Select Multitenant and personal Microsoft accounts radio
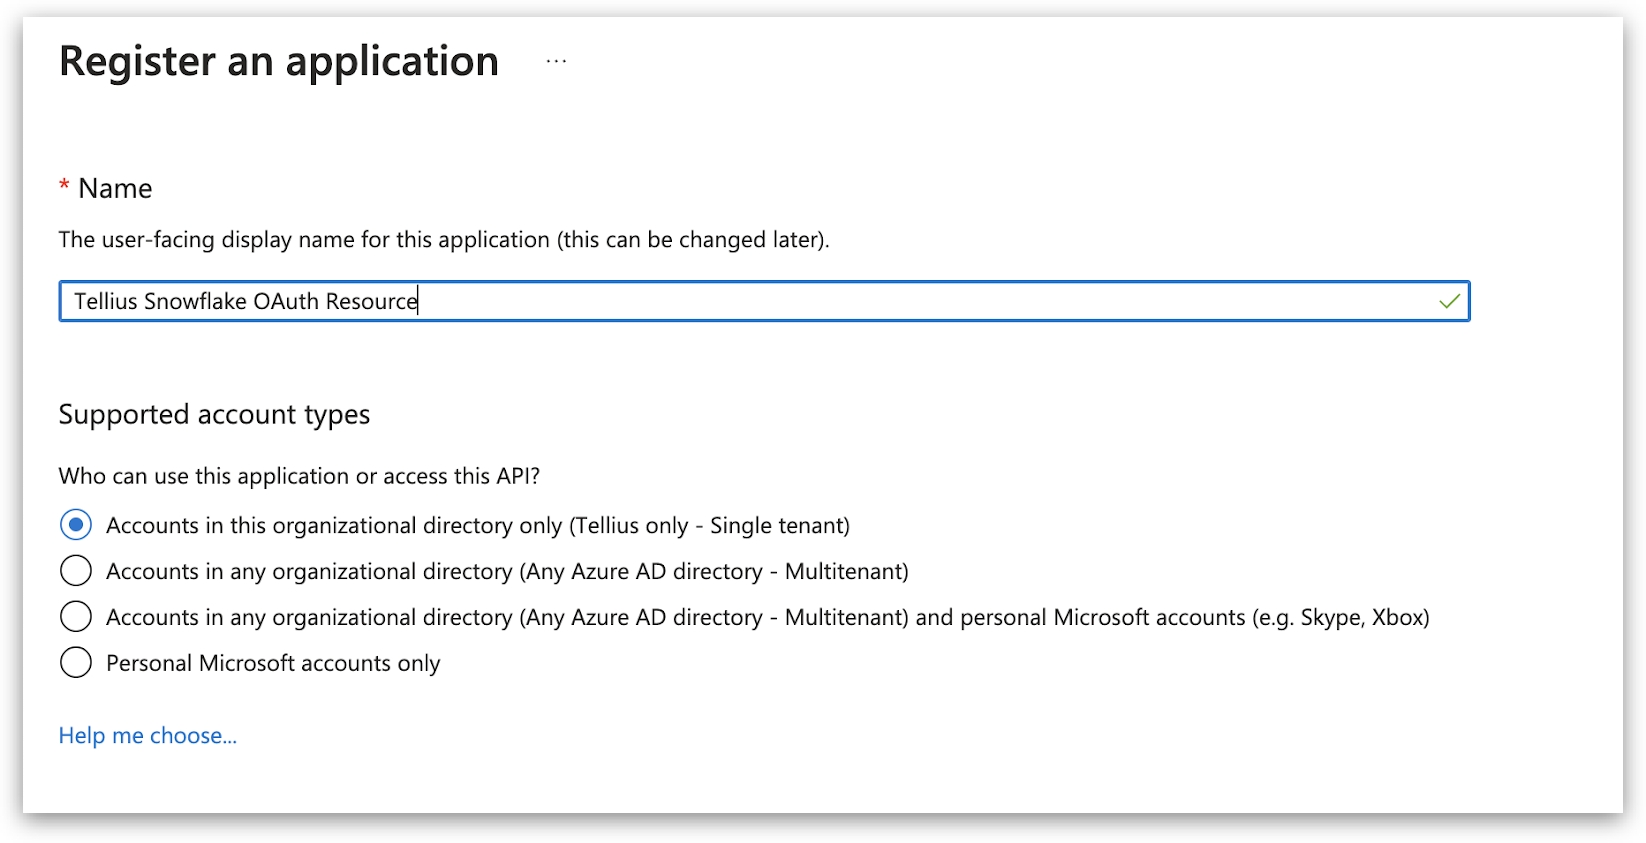The image size is (1646, 843). 76,617
